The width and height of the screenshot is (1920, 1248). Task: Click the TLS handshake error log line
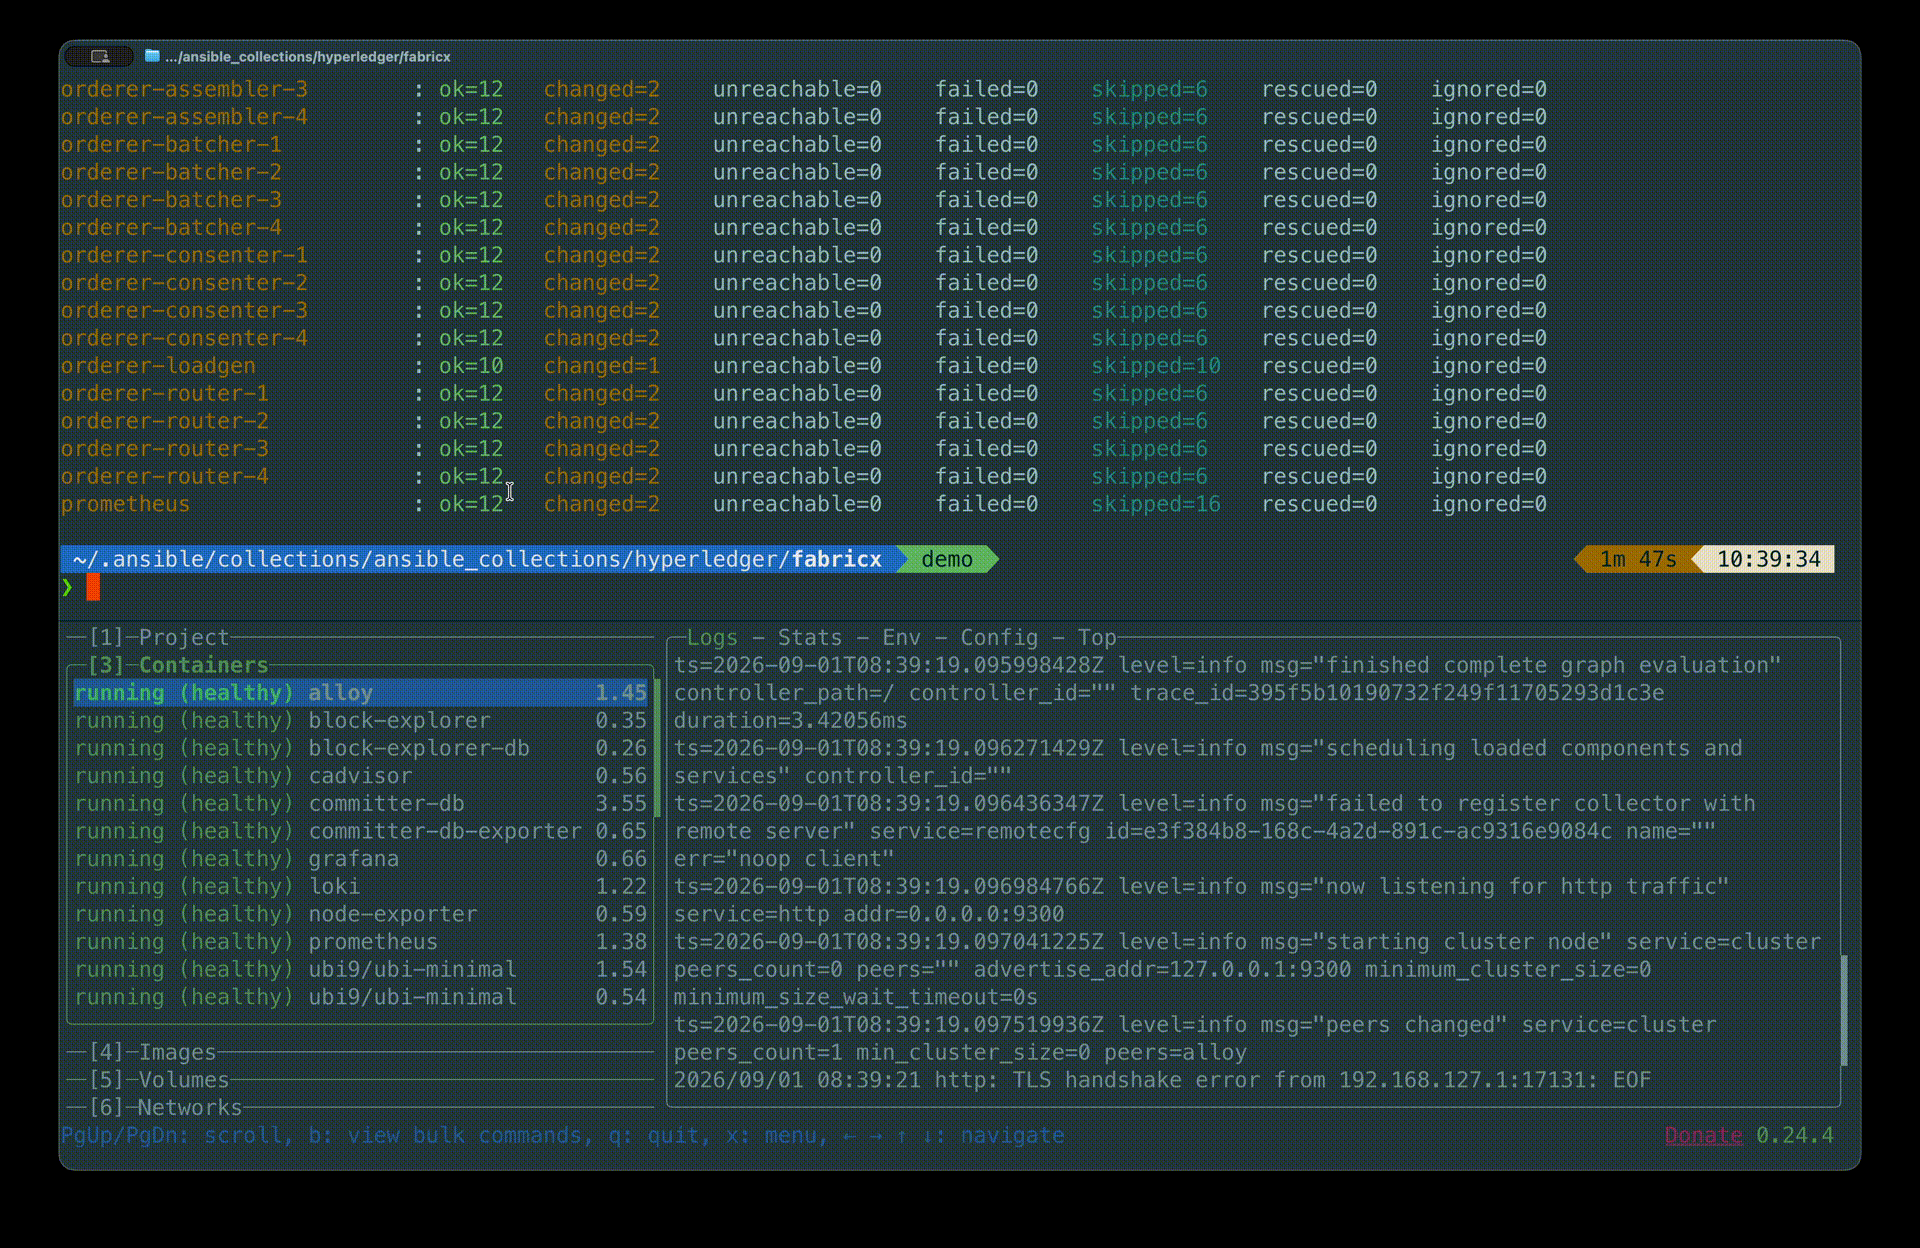(x=1163, y=1080)
